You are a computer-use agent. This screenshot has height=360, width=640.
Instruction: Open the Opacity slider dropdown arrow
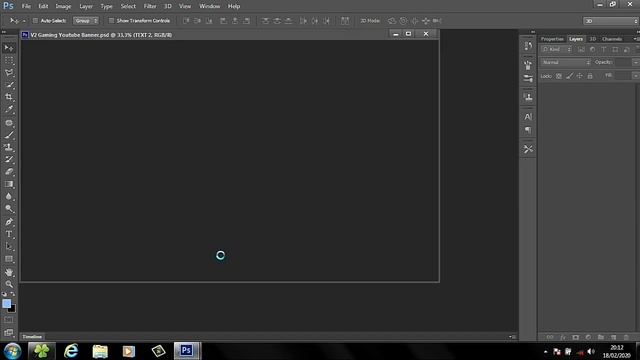tap(636, 62)
